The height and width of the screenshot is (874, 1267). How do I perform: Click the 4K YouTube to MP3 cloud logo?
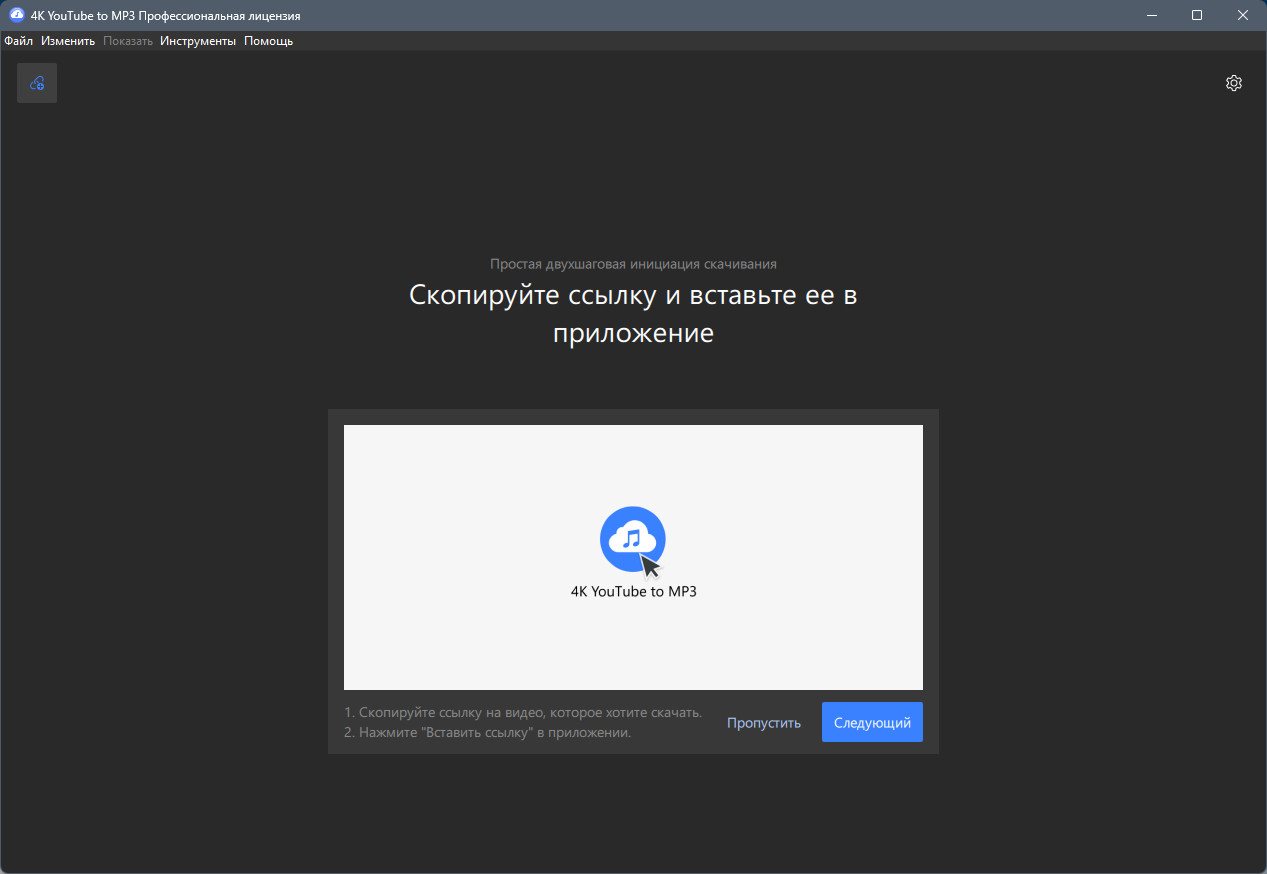[x=633, y=541]
